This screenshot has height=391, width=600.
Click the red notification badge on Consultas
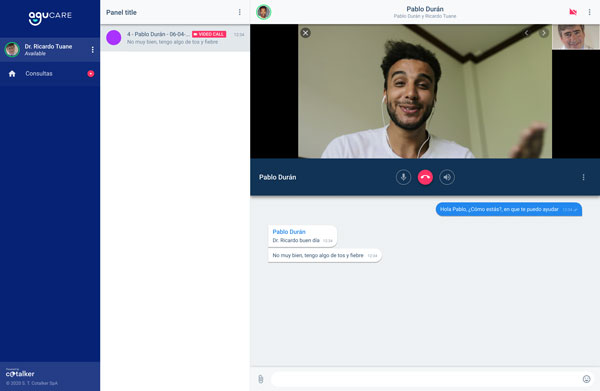tap(91, 73)
